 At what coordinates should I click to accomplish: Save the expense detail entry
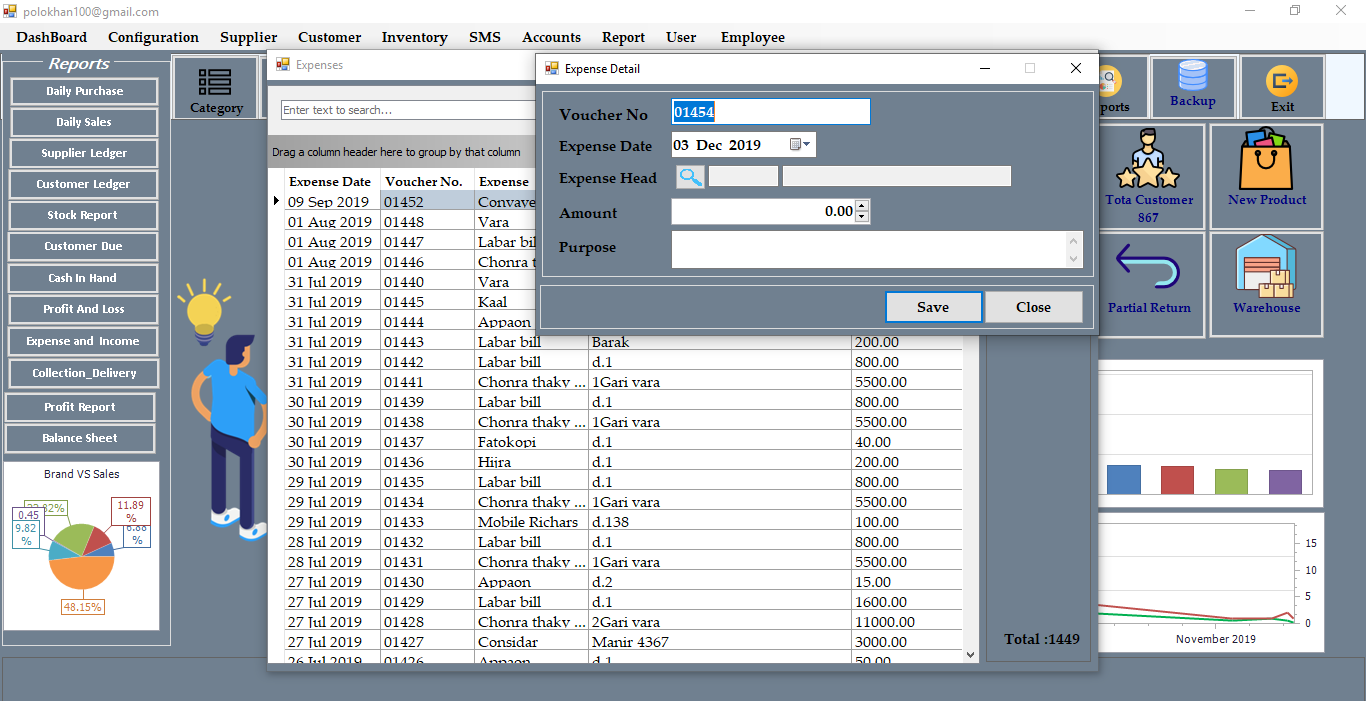click(933, 307)
